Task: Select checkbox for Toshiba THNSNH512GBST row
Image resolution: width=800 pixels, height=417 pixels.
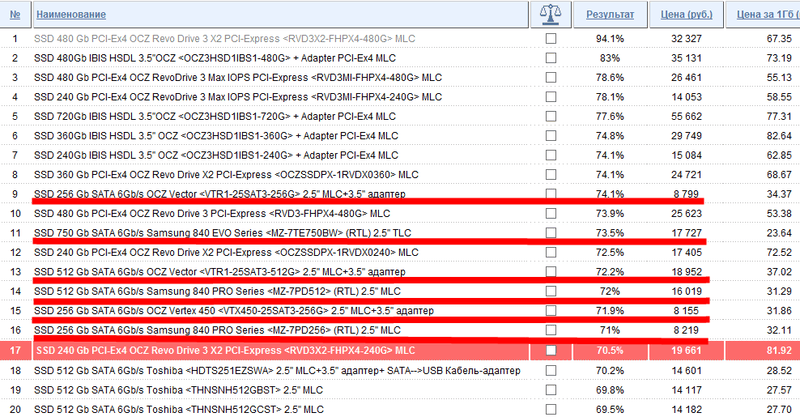Action: 551,390
